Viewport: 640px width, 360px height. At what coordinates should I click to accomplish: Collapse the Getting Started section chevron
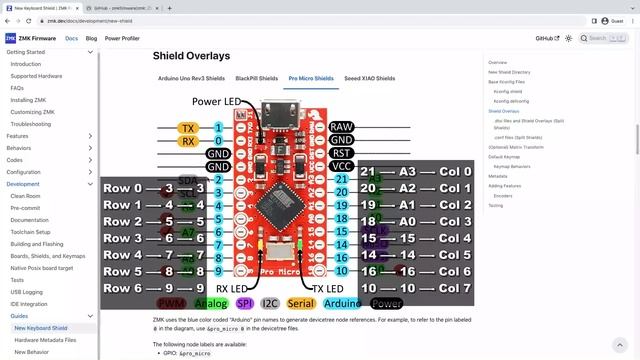click(x=90, y=52)
